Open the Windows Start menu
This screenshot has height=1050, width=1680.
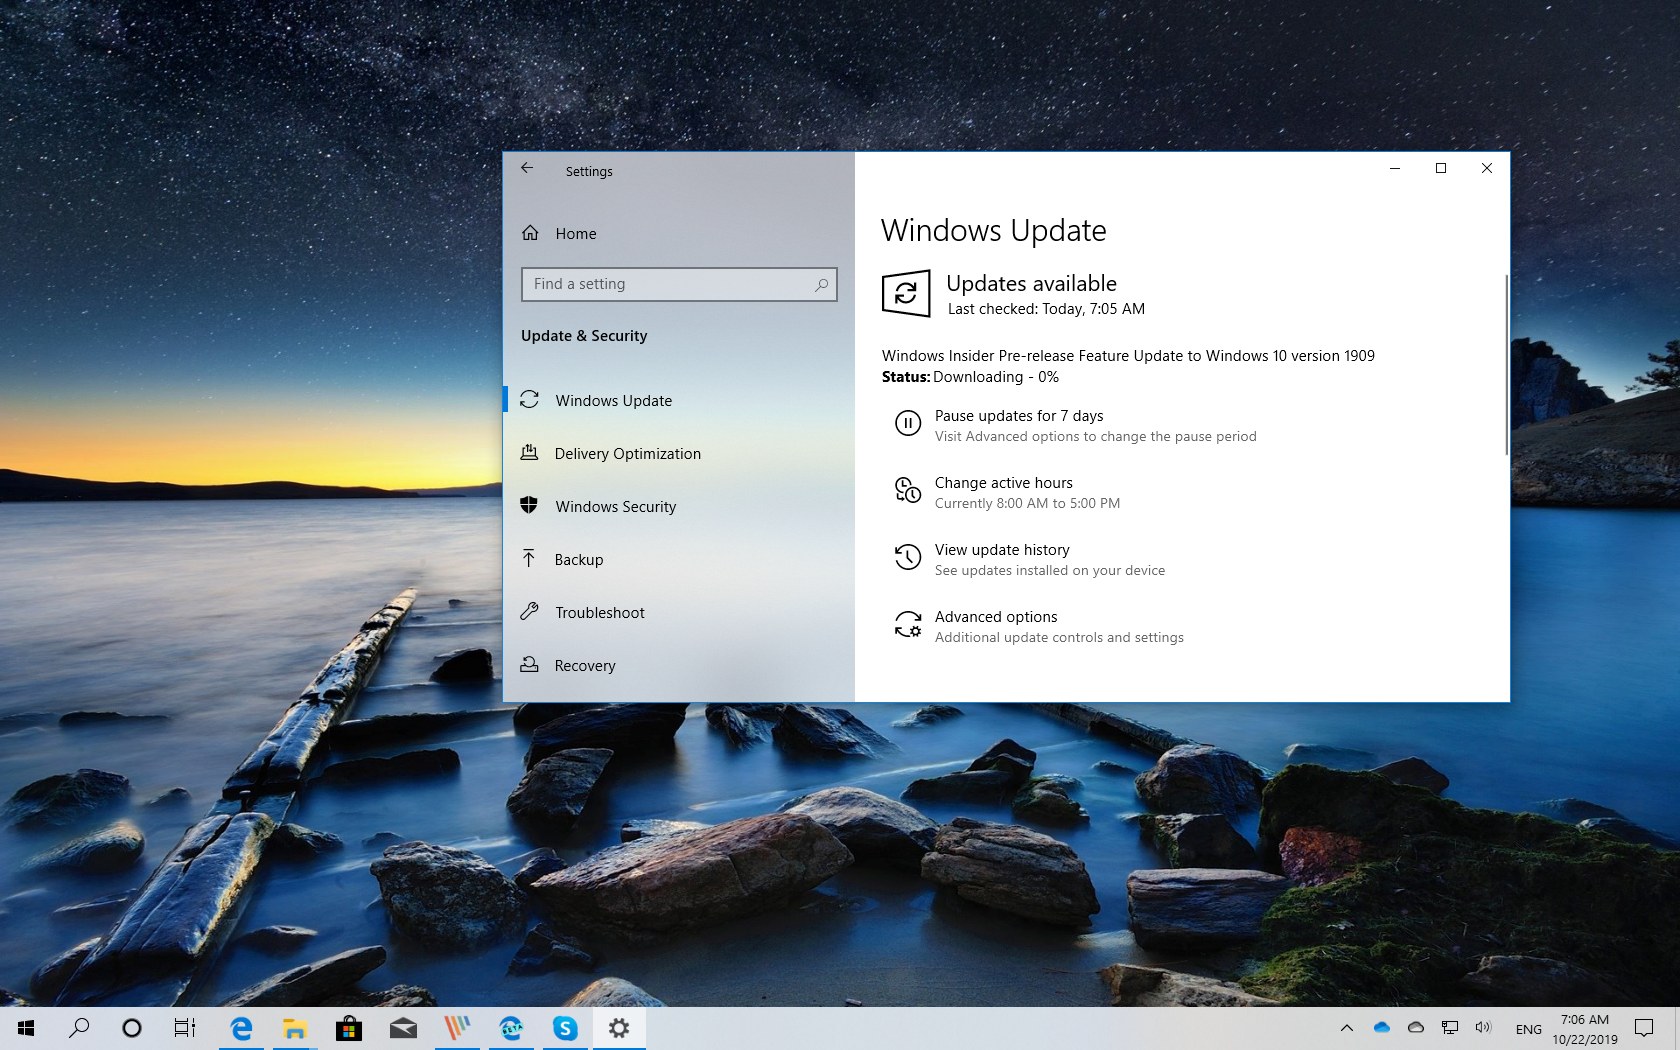pos(27,1028)
